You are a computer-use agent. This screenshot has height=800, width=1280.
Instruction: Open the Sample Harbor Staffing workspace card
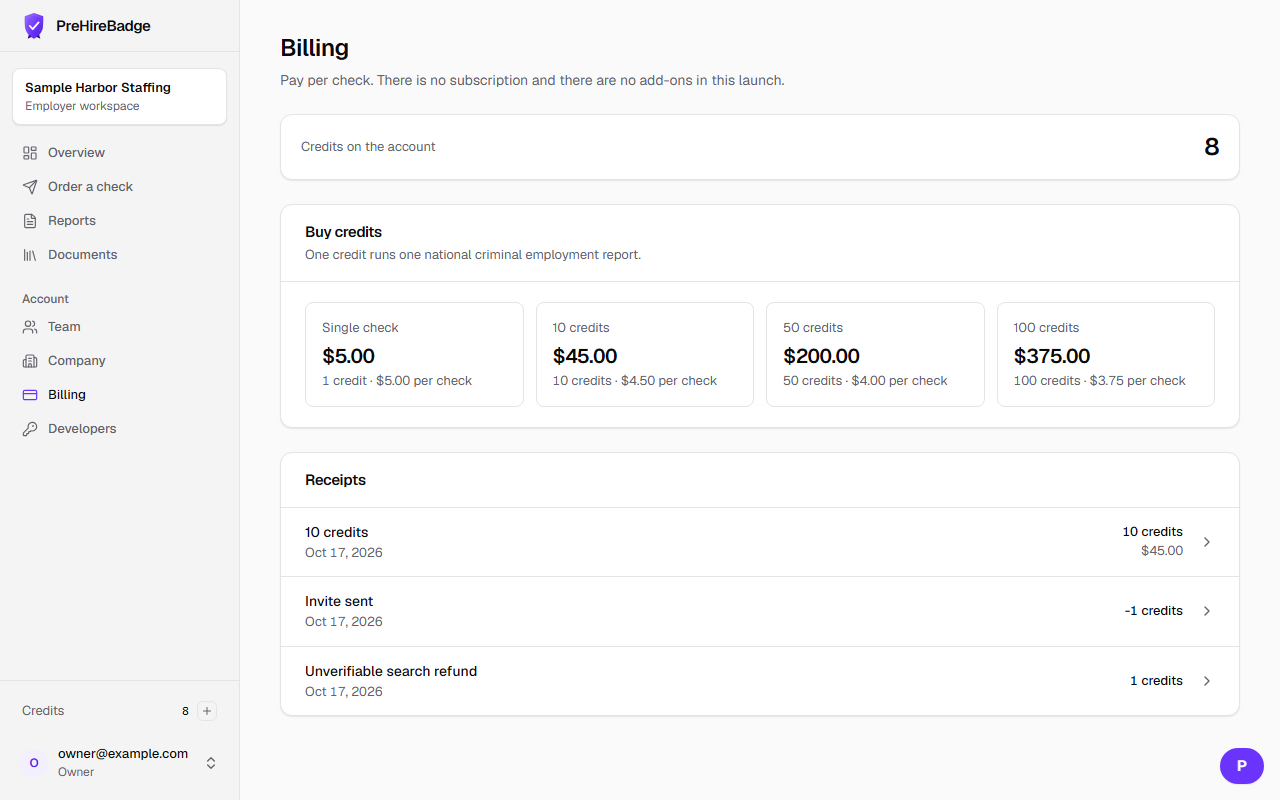pos(120,97)
